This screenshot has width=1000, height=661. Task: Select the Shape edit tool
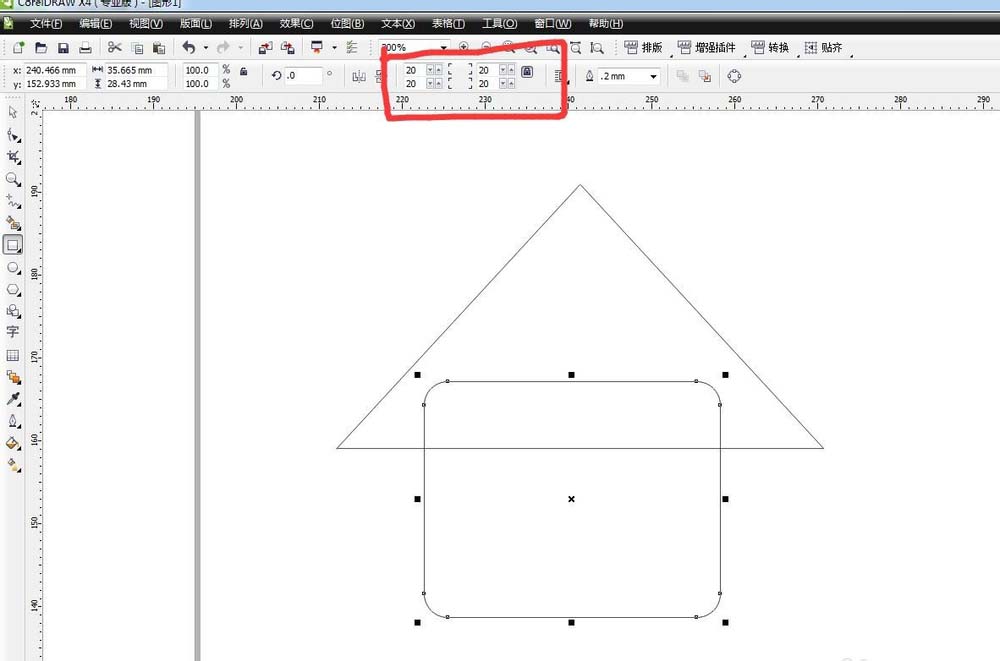tap(13, 135)
